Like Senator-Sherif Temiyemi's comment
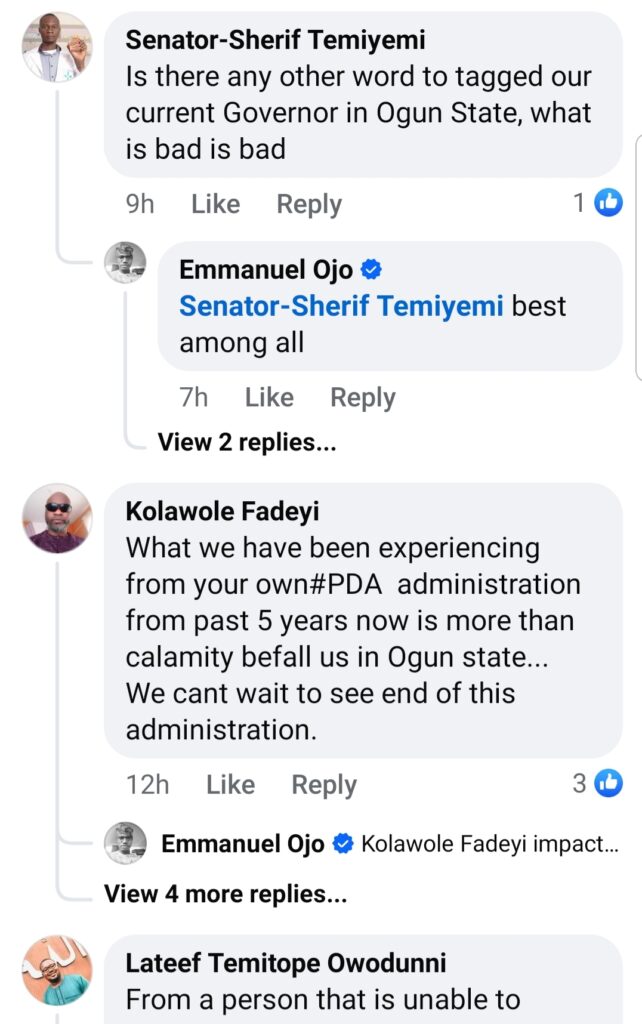Image resolution: width=642 pixels, height=1024 pixels. pyautogui.click(x=215, y=204)
